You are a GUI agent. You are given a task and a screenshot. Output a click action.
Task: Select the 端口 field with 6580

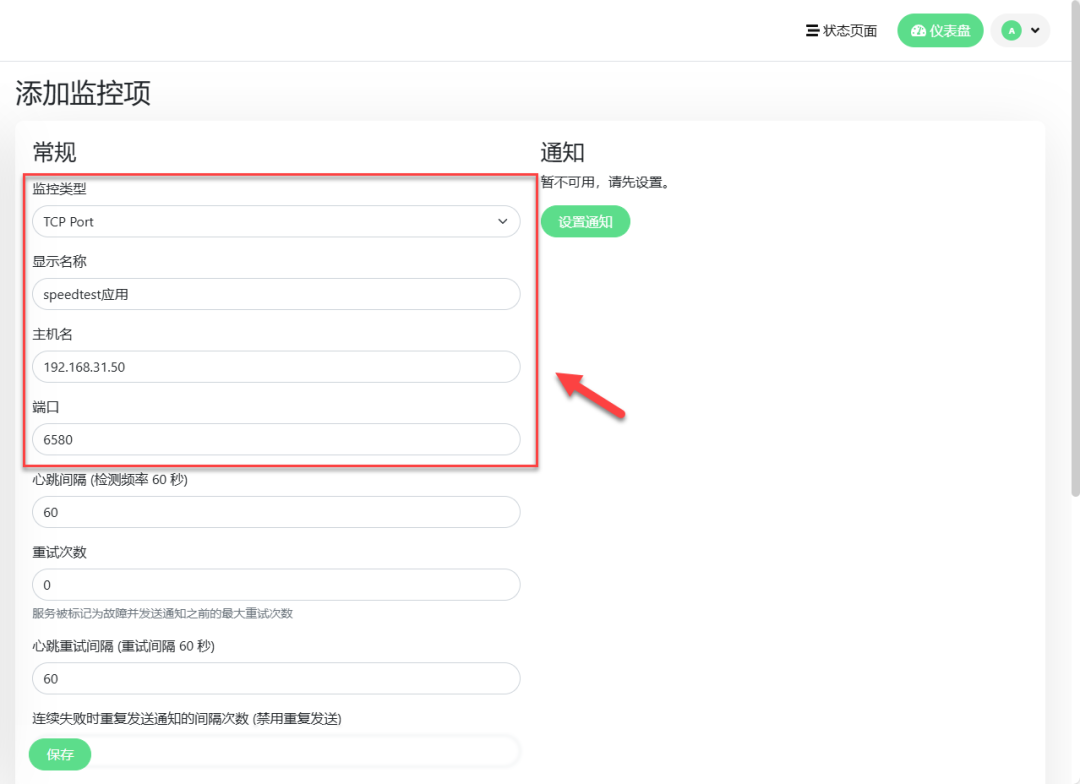point(276,440)
